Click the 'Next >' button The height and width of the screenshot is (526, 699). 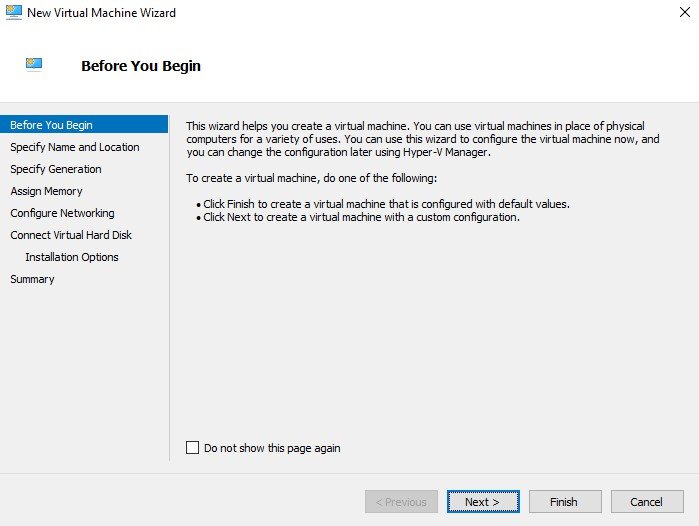tap(483, 502)
